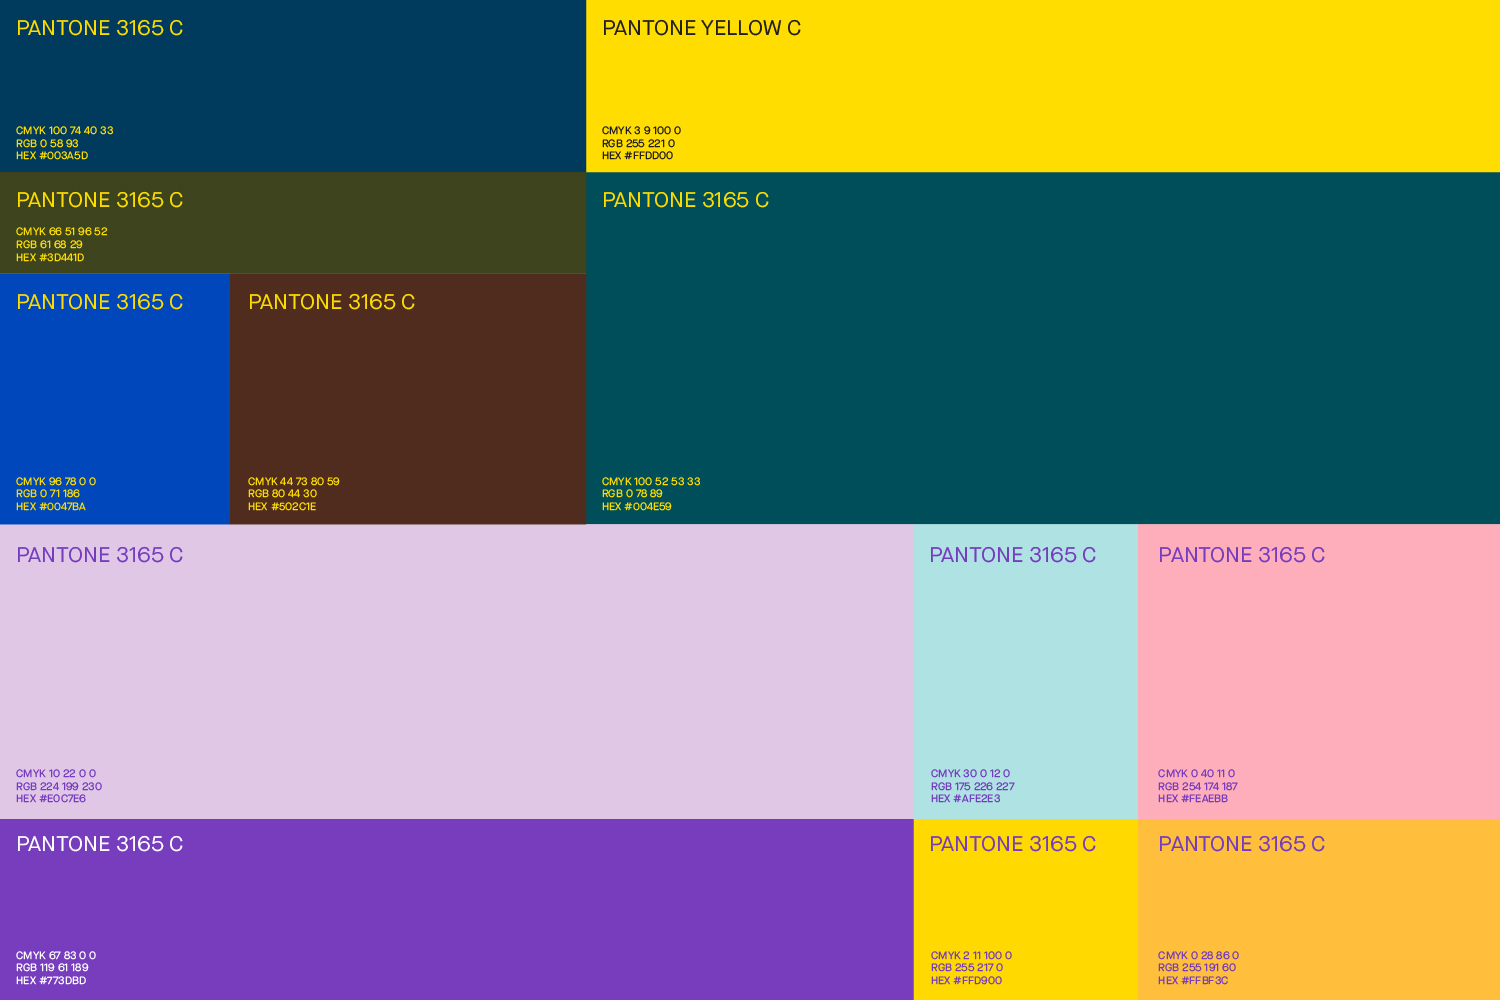The width and height of the screenshot is (1500, 1000).
Task: Choose the orange #FFBF3C swatch
Action: 1319,910
